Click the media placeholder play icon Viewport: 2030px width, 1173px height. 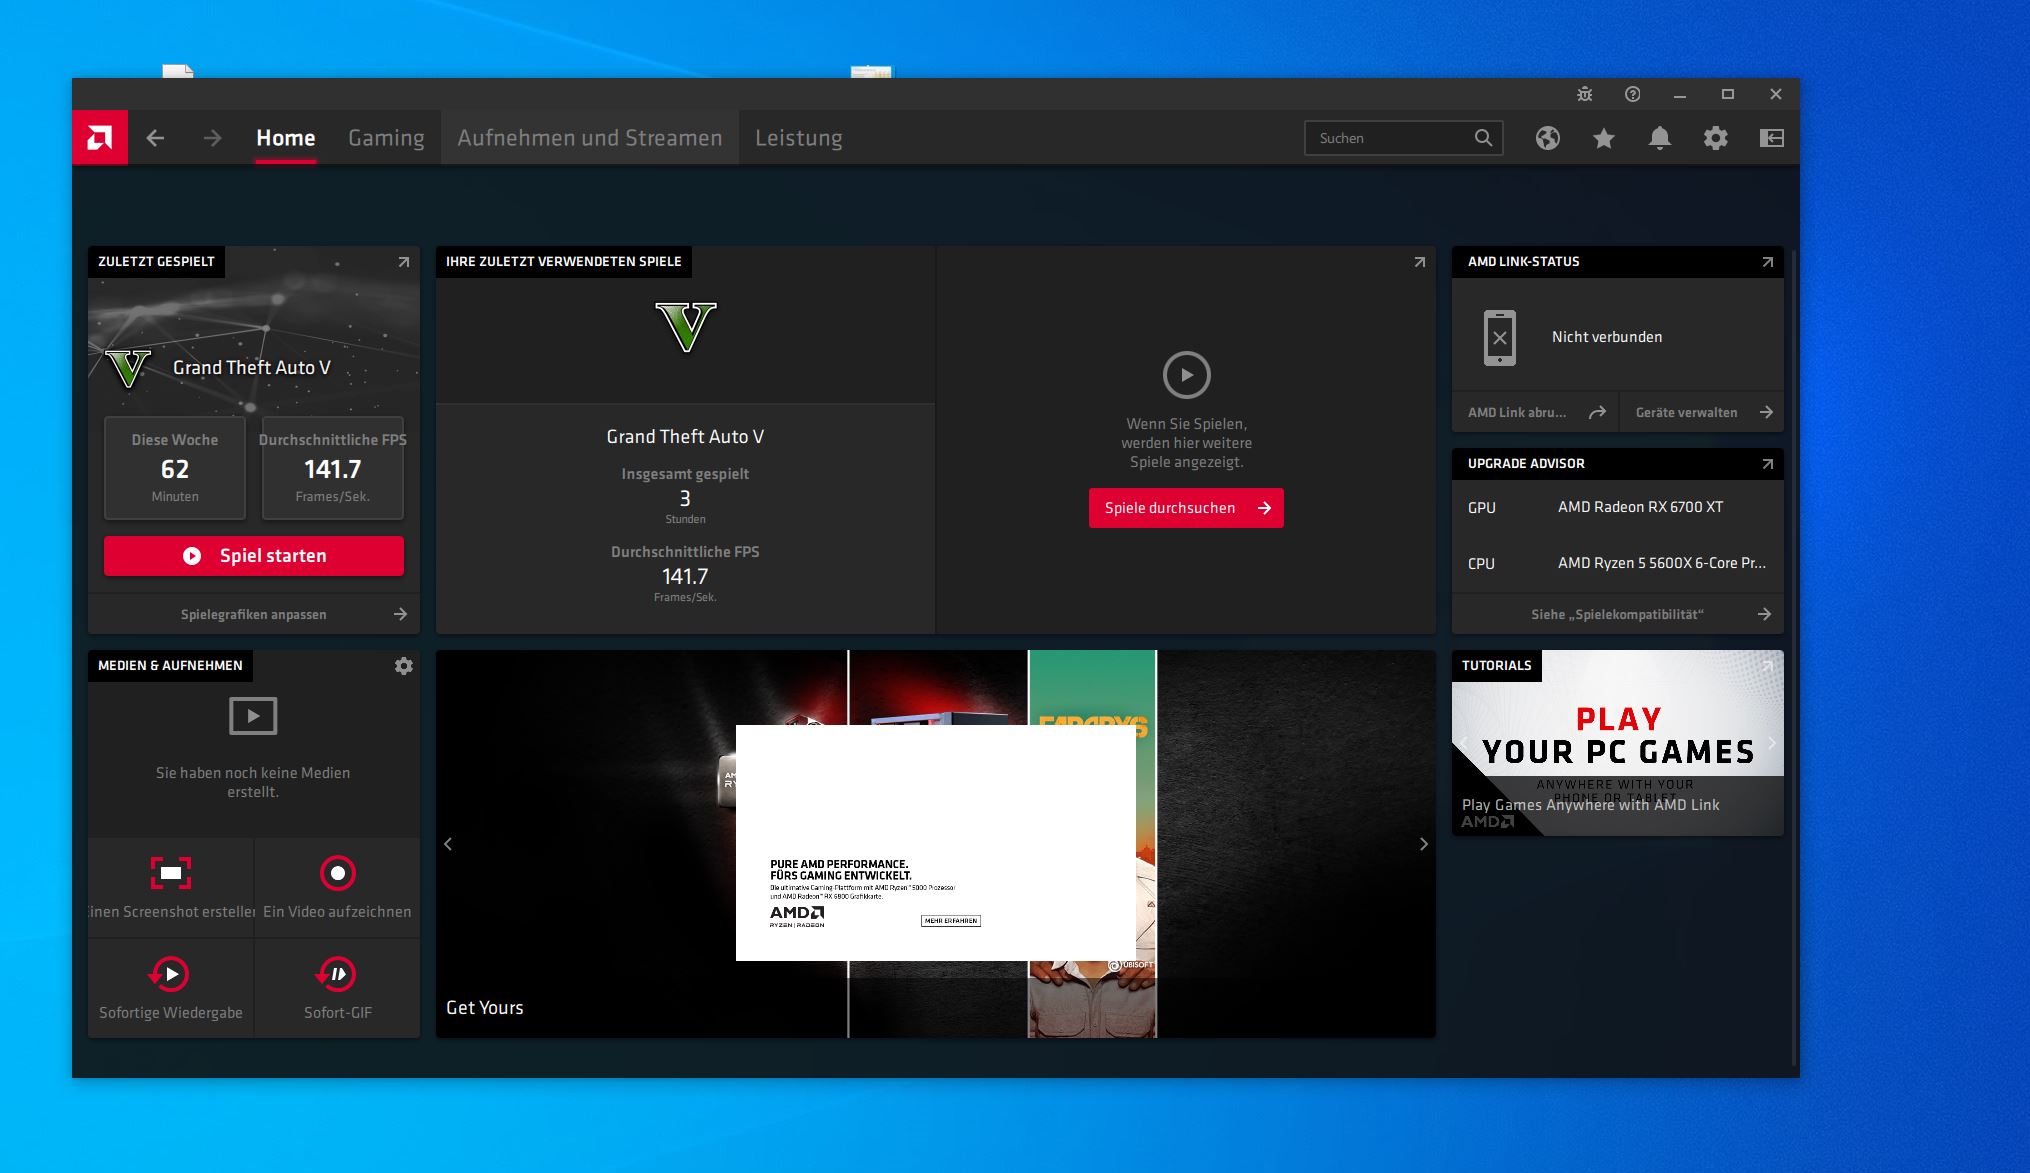(253, 716)
